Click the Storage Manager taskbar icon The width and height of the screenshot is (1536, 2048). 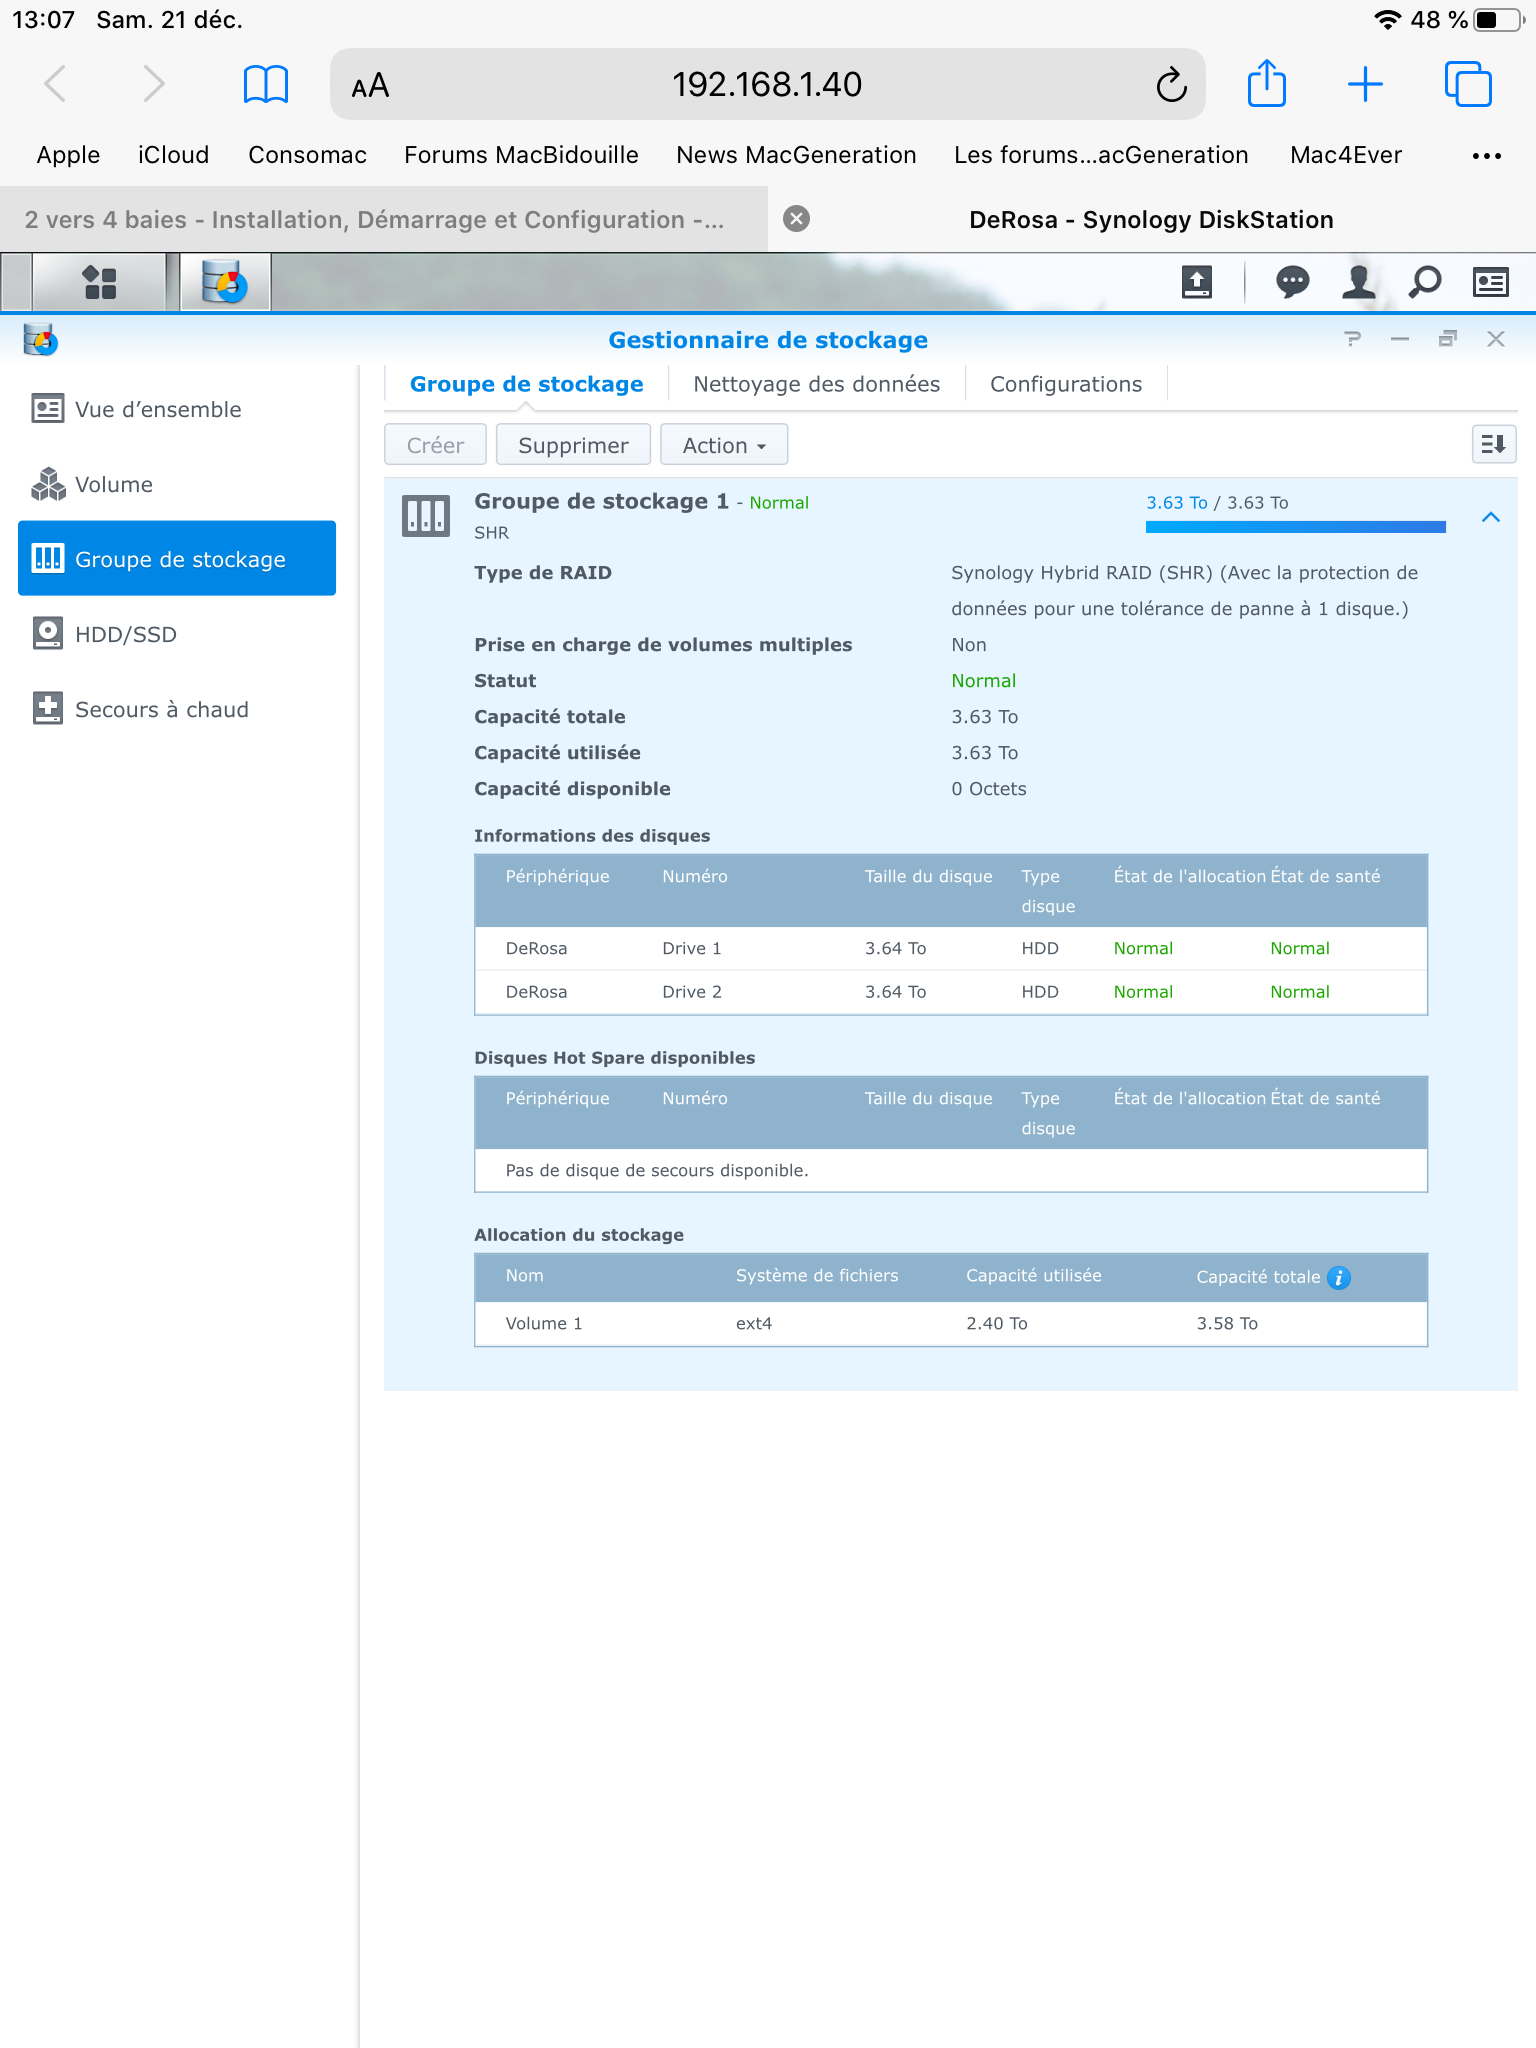(224, 283)
